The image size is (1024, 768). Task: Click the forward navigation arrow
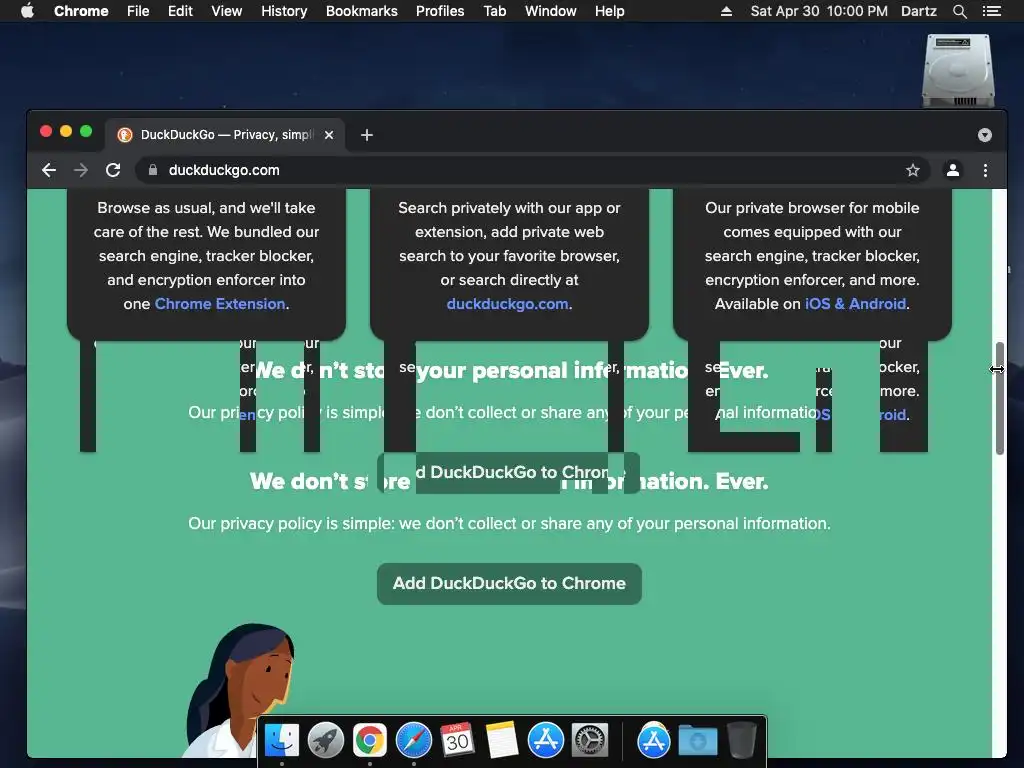pyautogui.click(x=81, y=170)
